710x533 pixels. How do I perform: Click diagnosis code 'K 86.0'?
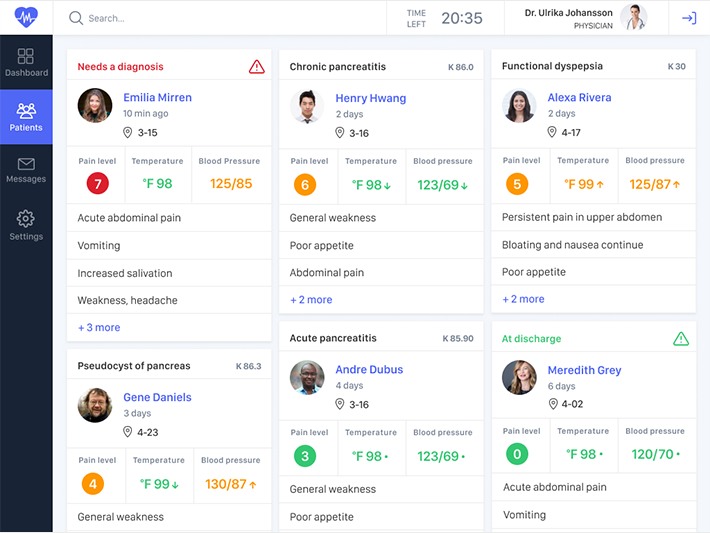click(x=461, y=67)
